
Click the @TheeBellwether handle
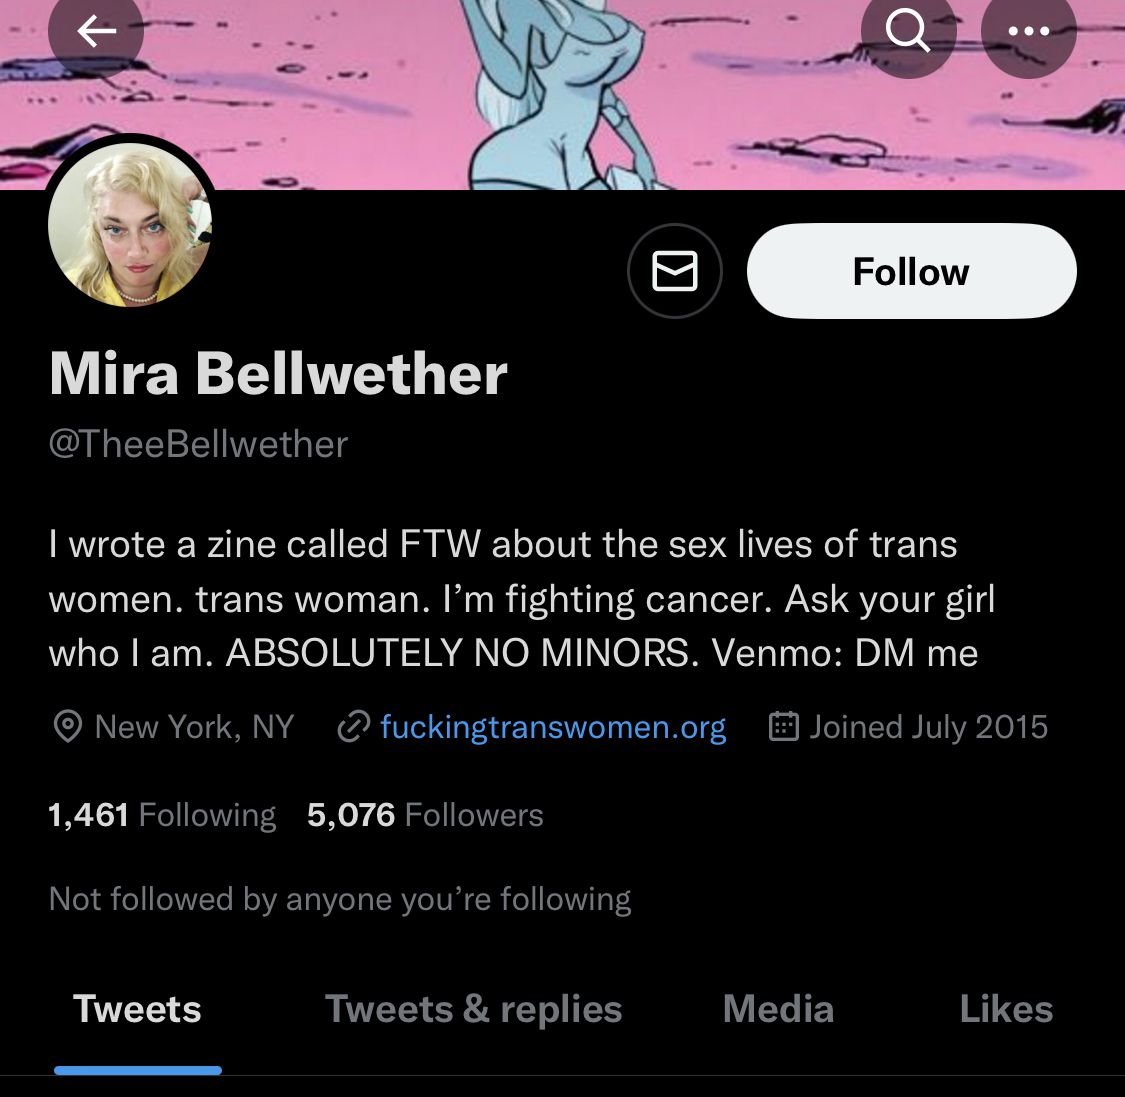point(198,444)
